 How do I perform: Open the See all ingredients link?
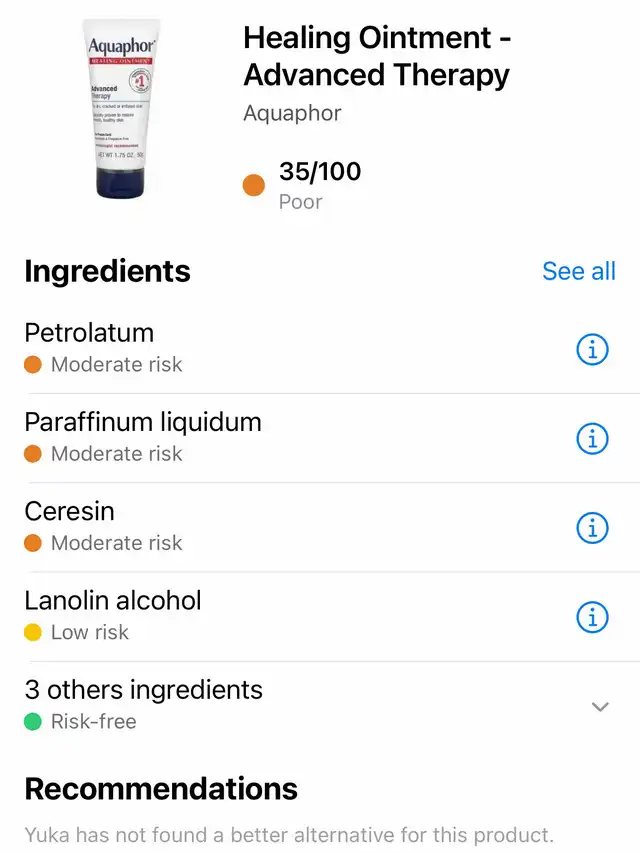click(579, 271)
